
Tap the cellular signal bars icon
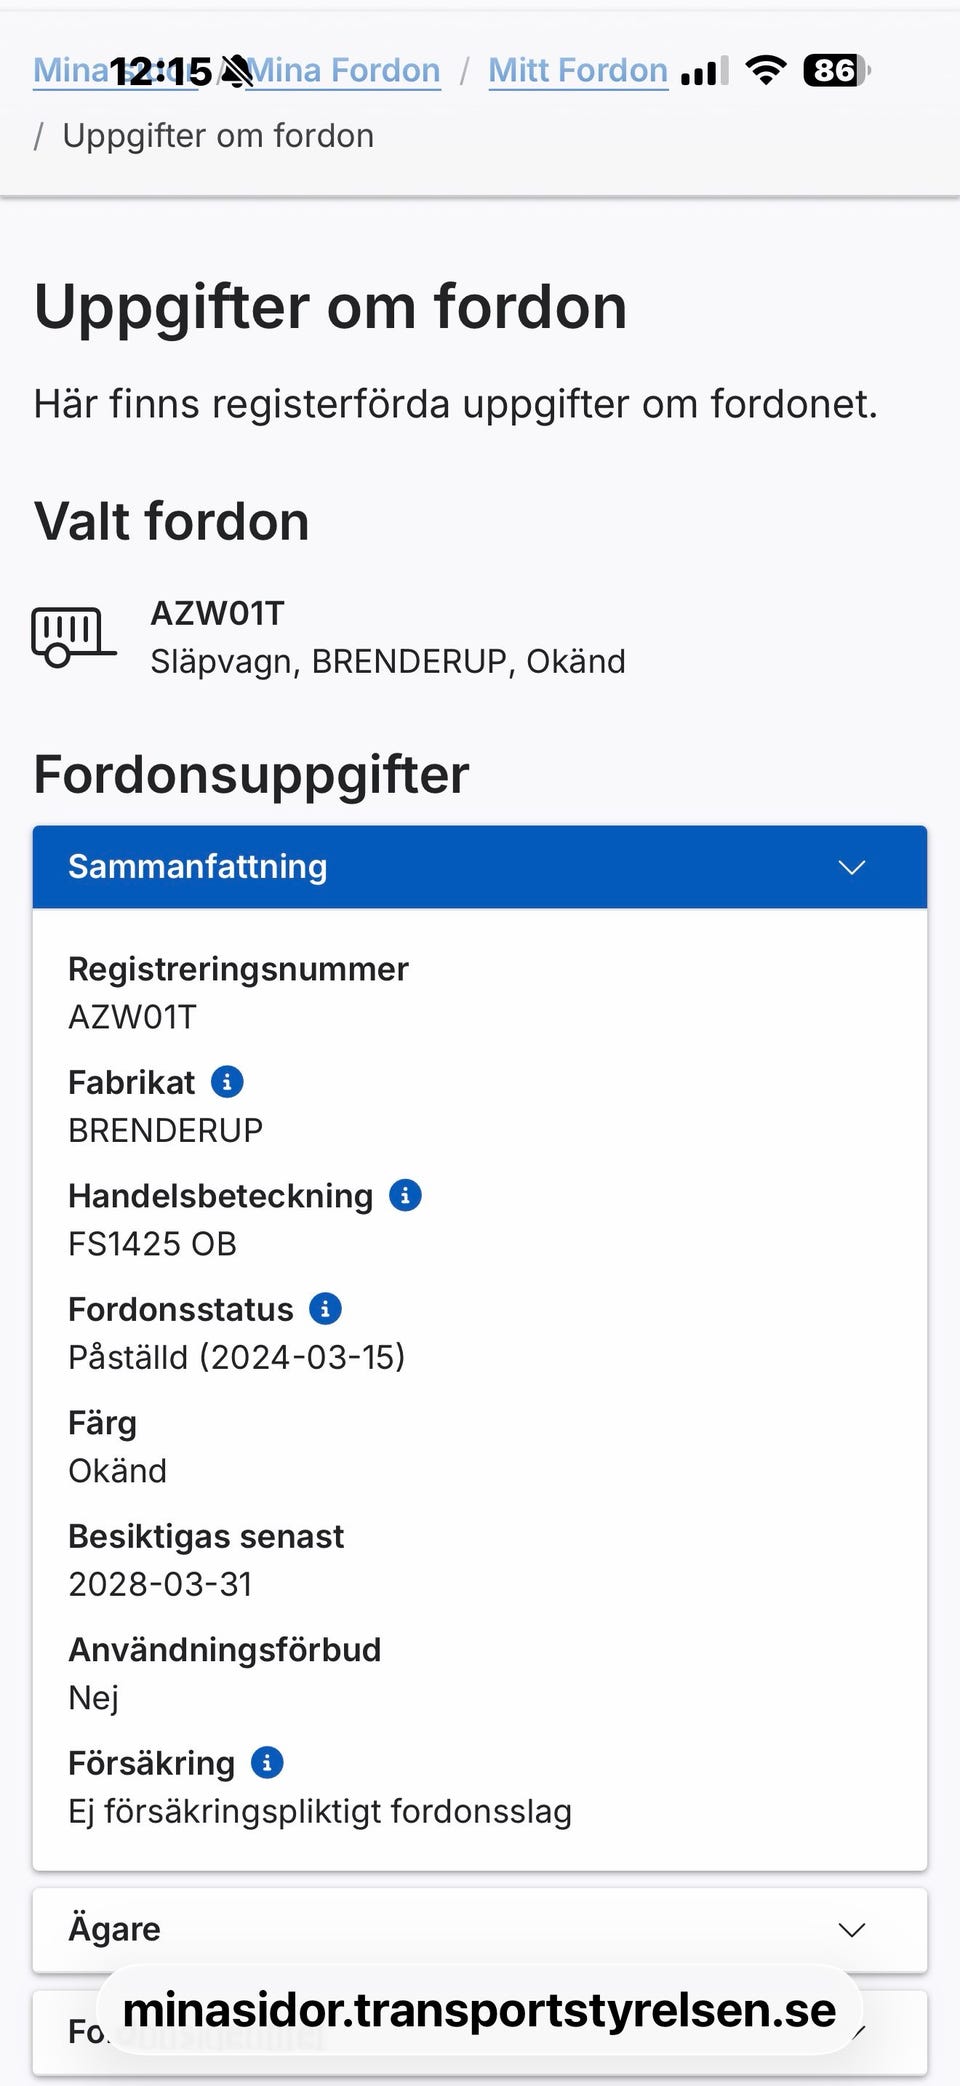704,72
